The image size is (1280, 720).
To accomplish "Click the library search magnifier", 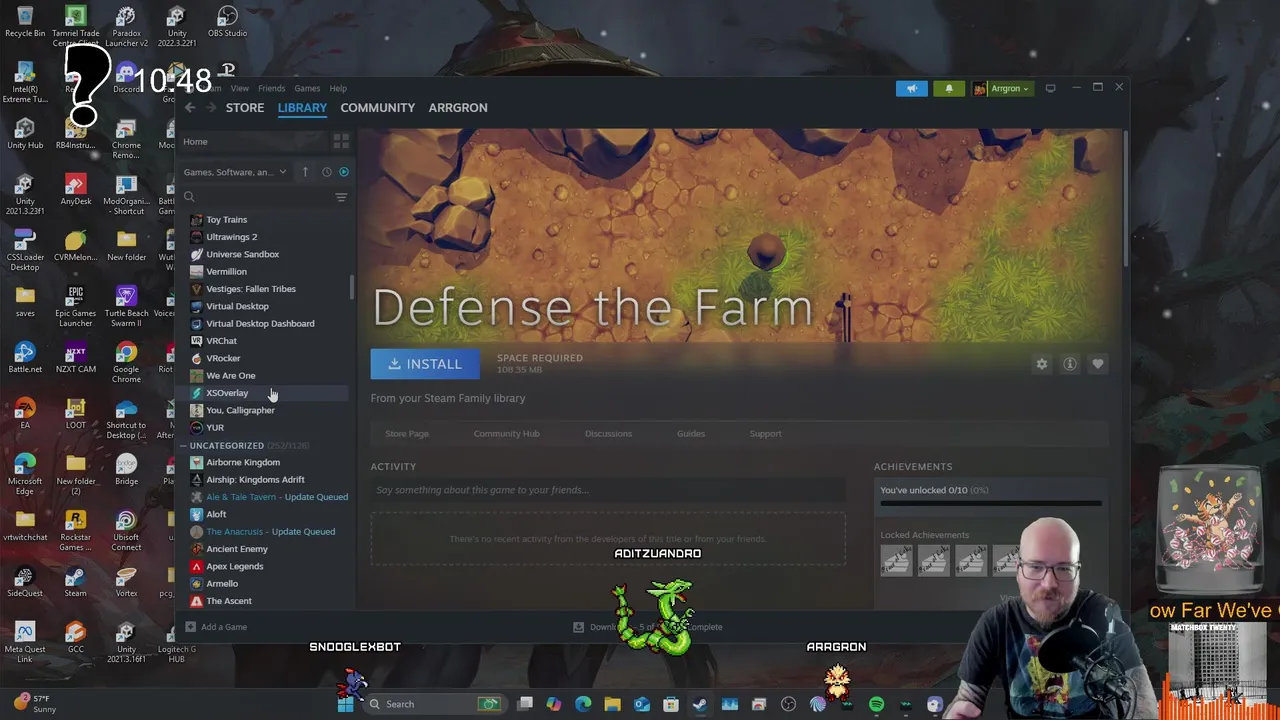I will pos(189,197).
